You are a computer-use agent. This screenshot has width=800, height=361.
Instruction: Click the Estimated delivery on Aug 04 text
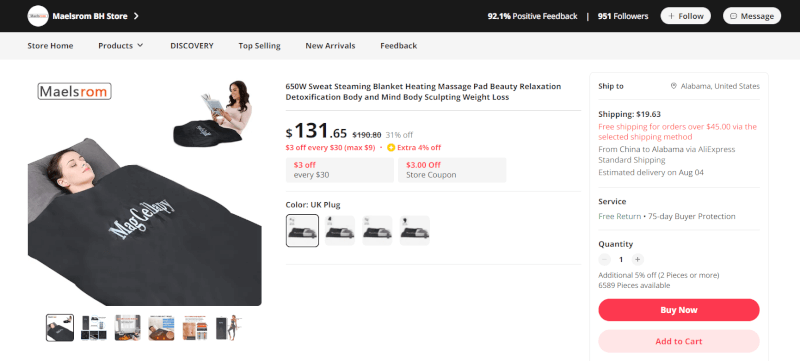(x=651, y=172)
